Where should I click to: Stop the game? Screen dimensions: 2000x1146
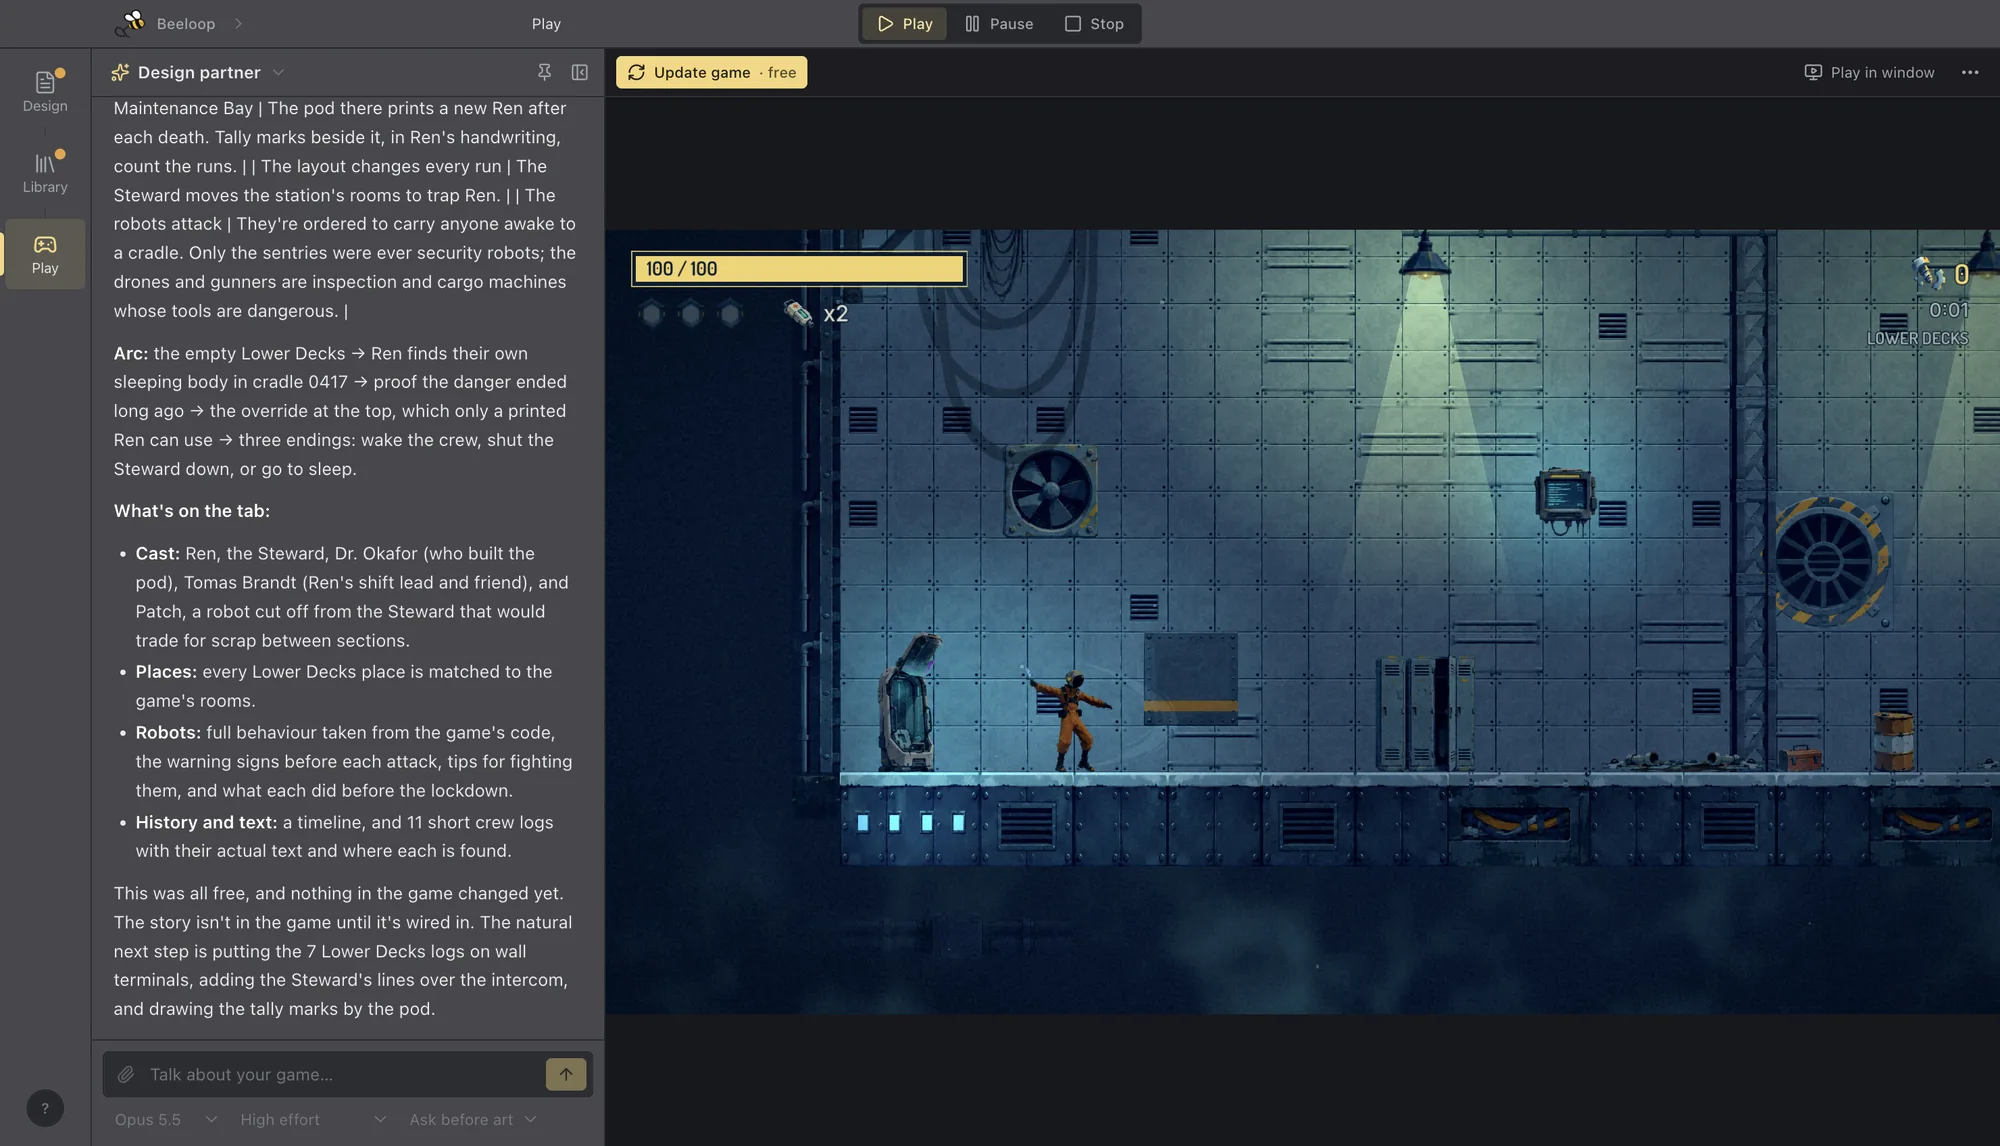tap(1094, 23)
